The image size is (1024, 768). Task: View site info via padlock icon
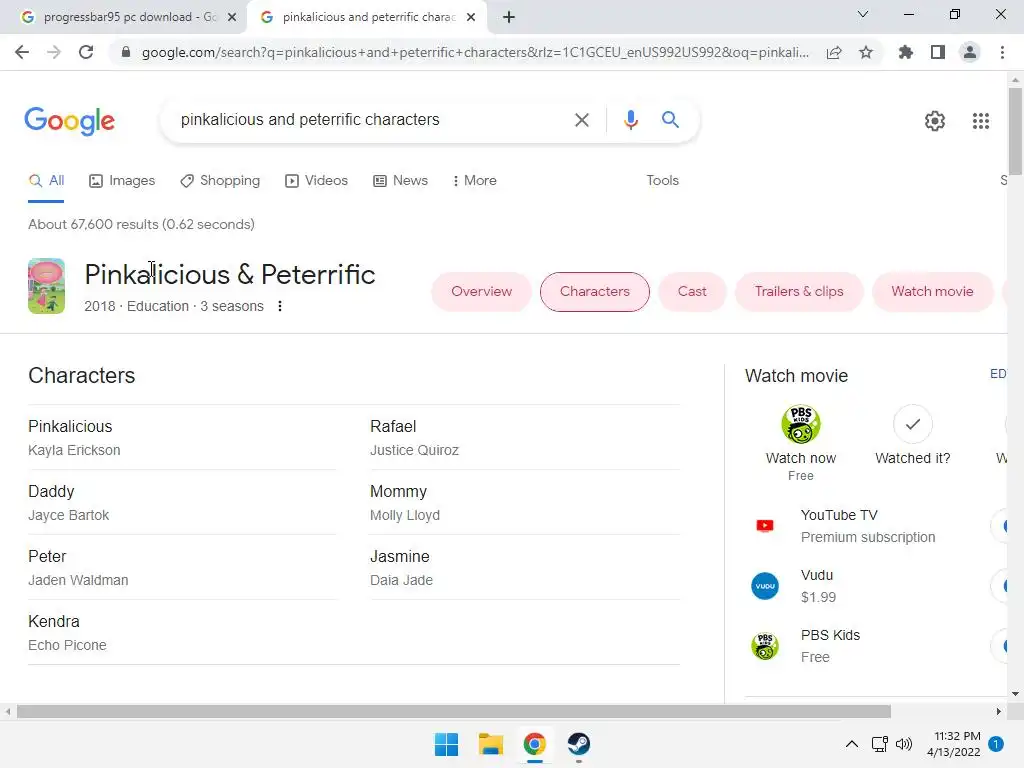tap(126, 52)
